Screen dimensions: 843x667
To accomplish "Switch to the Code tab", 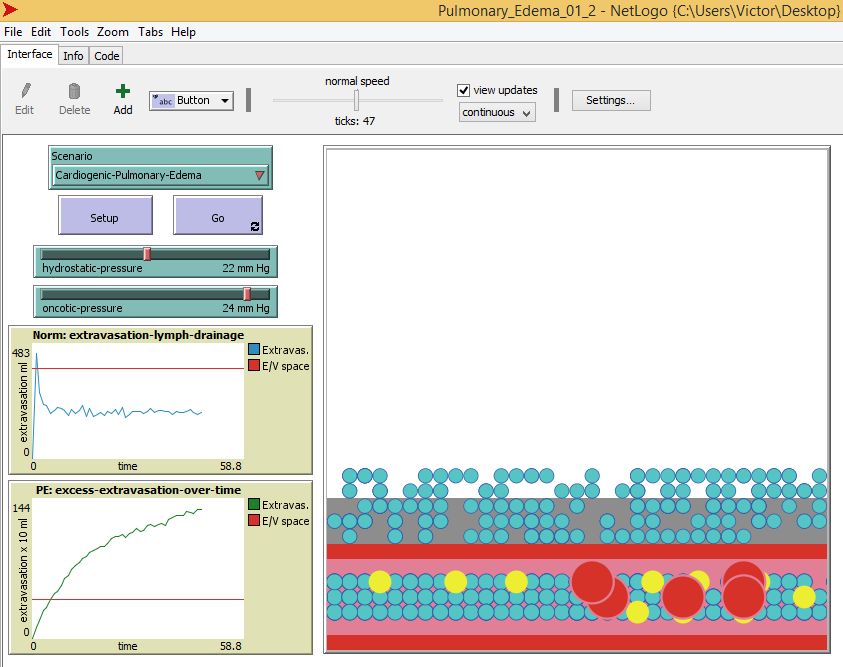I will 106,55.
